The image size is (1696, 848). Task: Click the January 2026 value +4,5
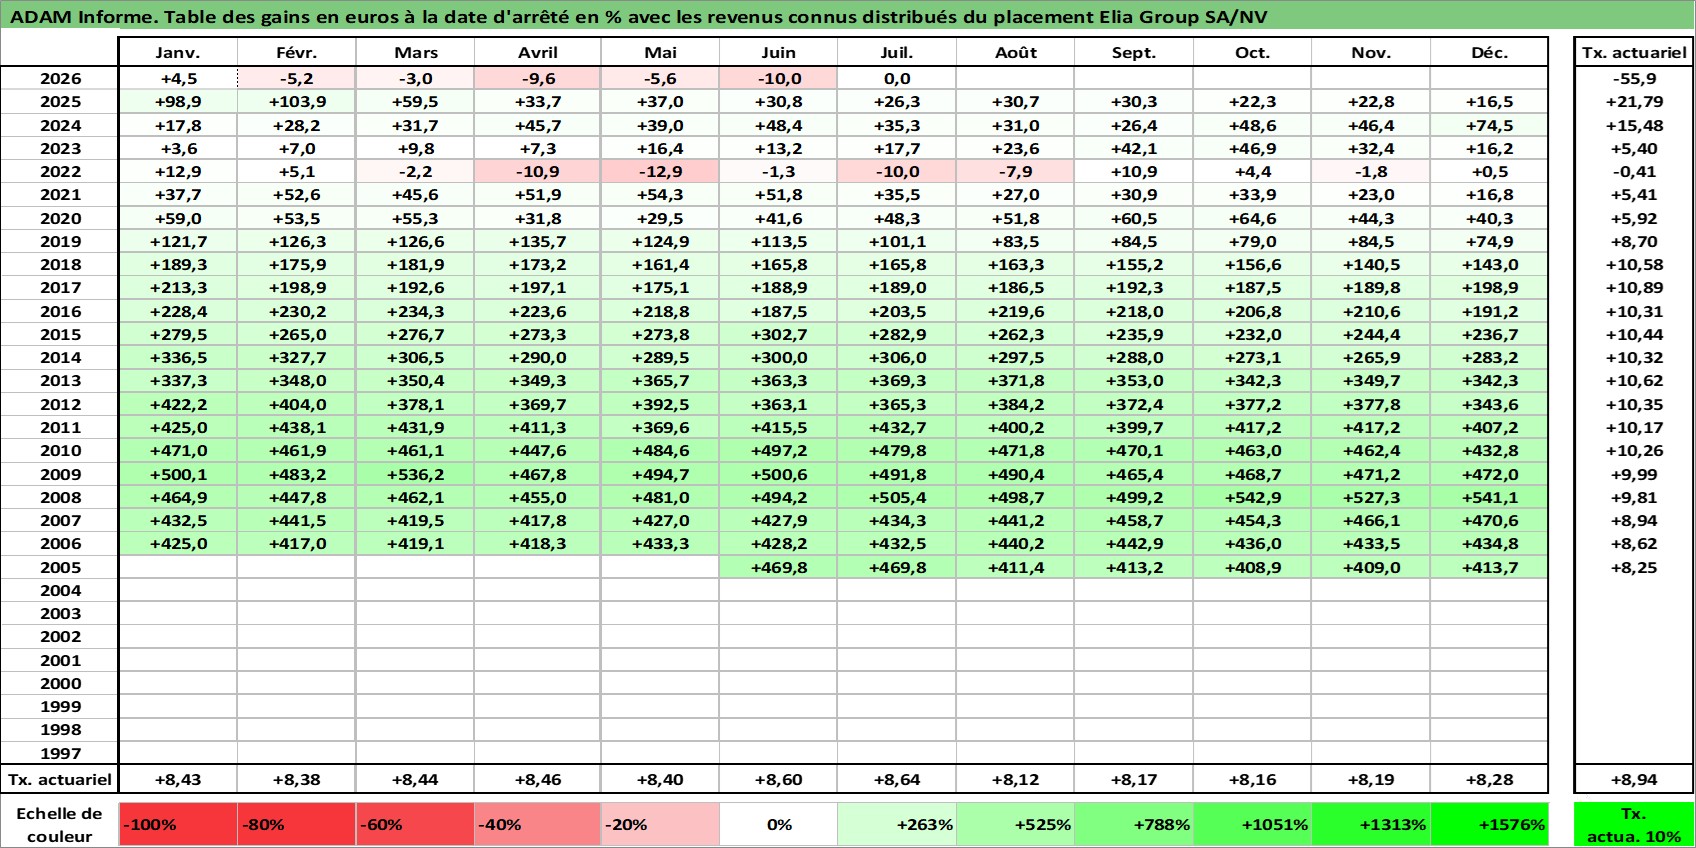click(x=178, y=79)
